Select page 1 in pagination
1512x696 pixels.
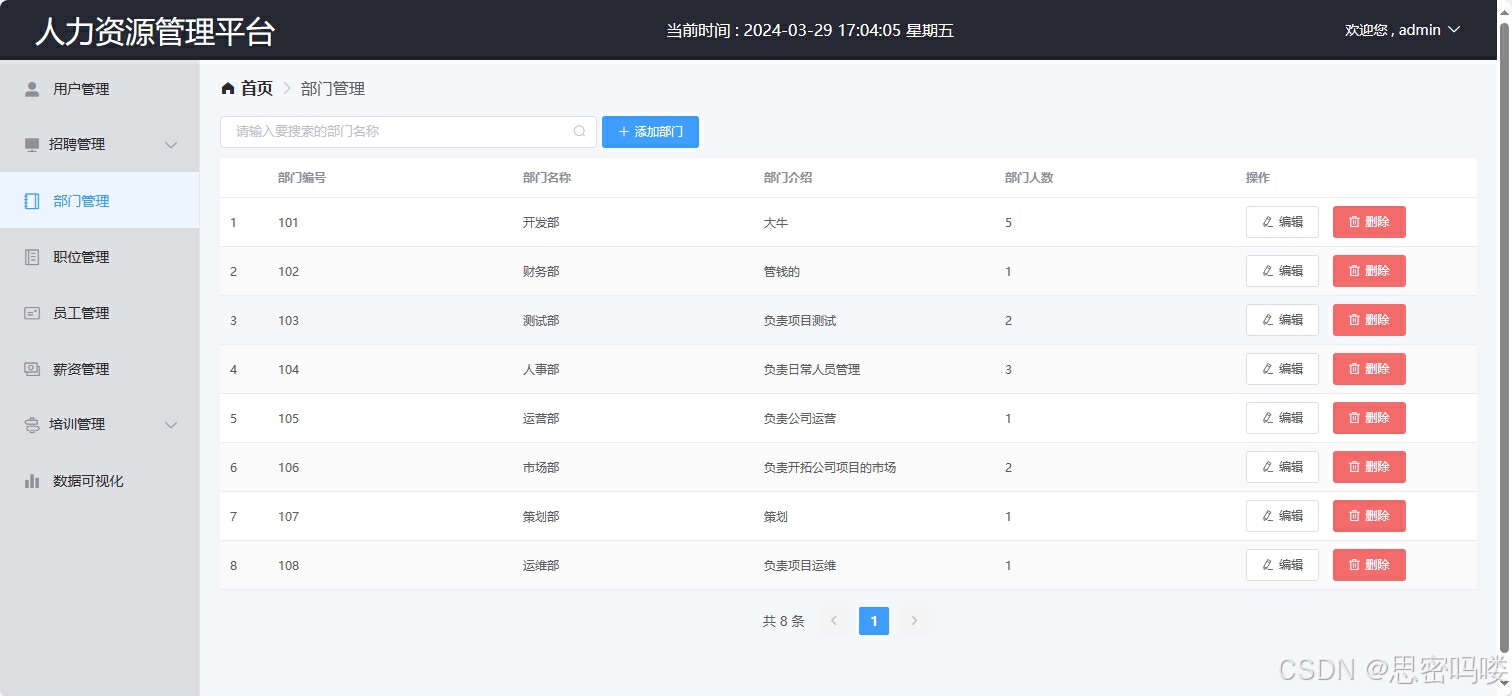coord(874,621)
